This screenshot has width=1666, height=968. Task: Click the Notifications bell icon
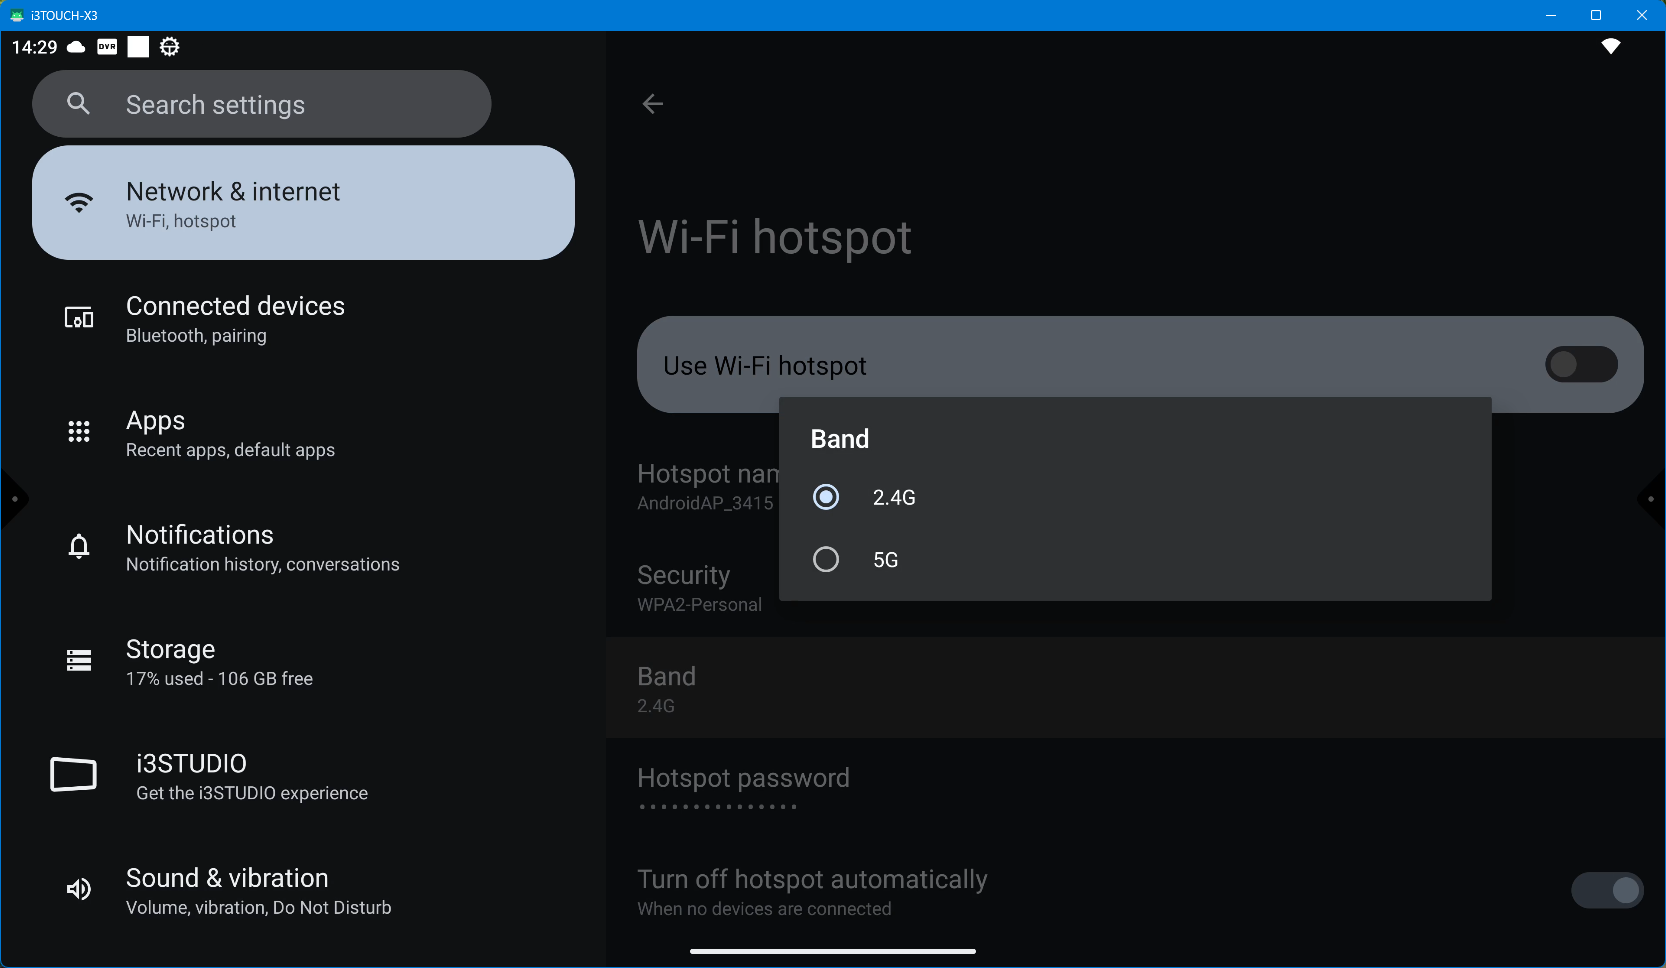point(79,546)
